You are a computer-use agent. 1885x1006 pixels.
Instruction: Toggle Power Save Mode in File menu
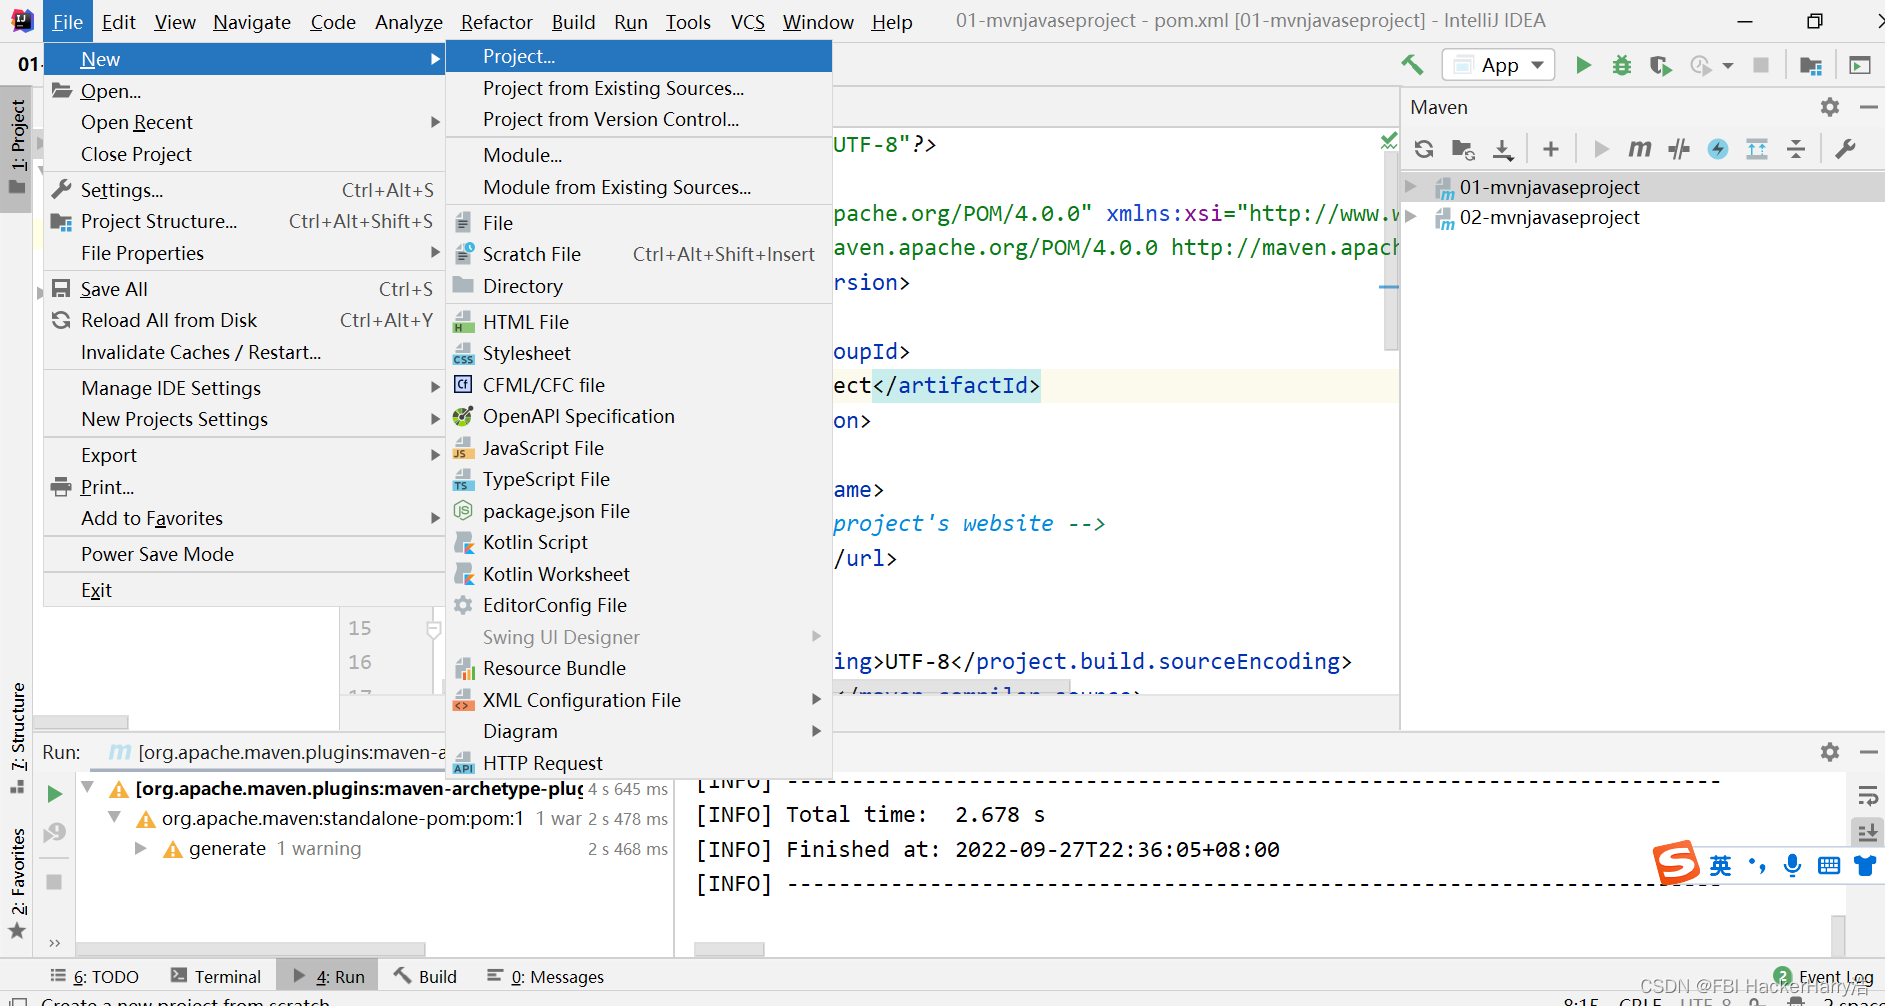[157, 554]
